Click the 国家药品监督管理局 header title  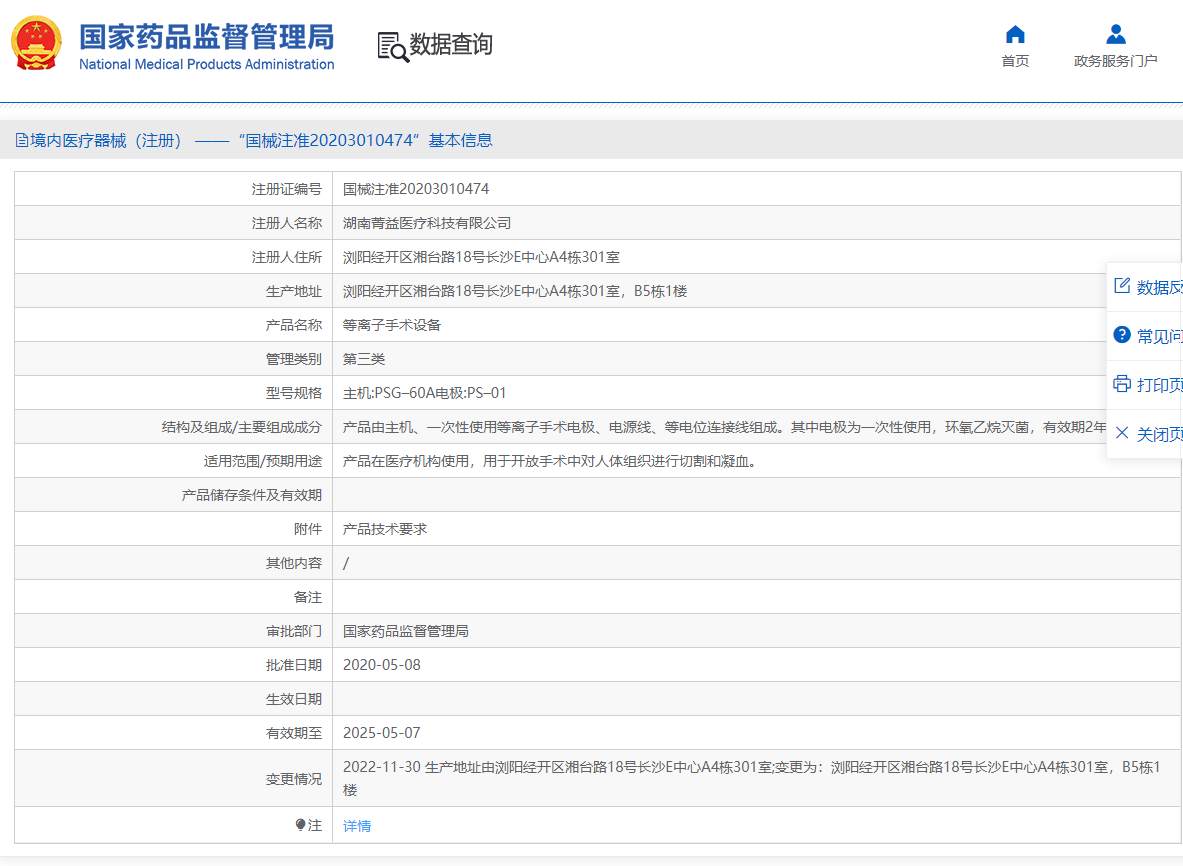[x=207, y=37]
